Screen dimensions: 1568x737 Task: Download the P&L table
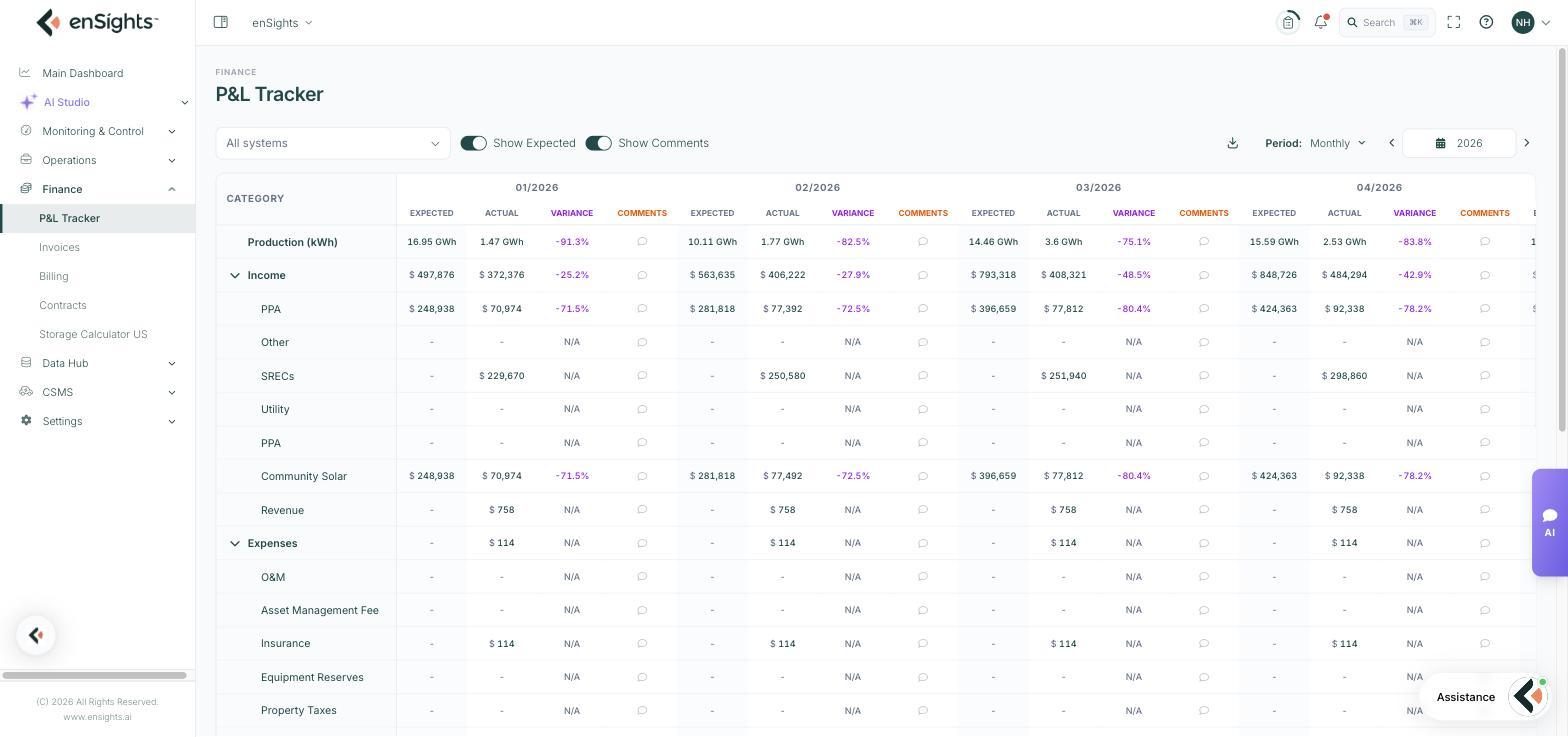tap(1233, 143)
